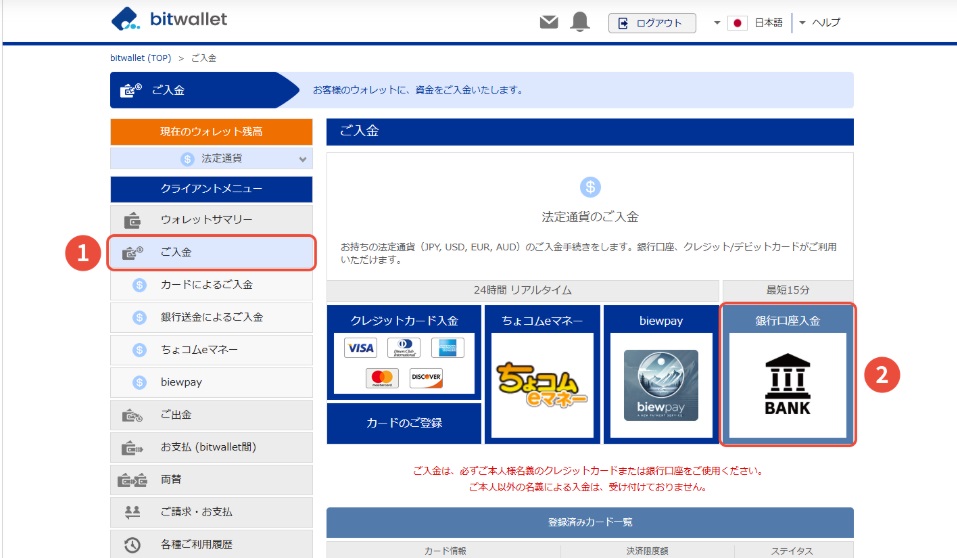
Task: Click the Mastercard logo
Action: pos(382,377)
